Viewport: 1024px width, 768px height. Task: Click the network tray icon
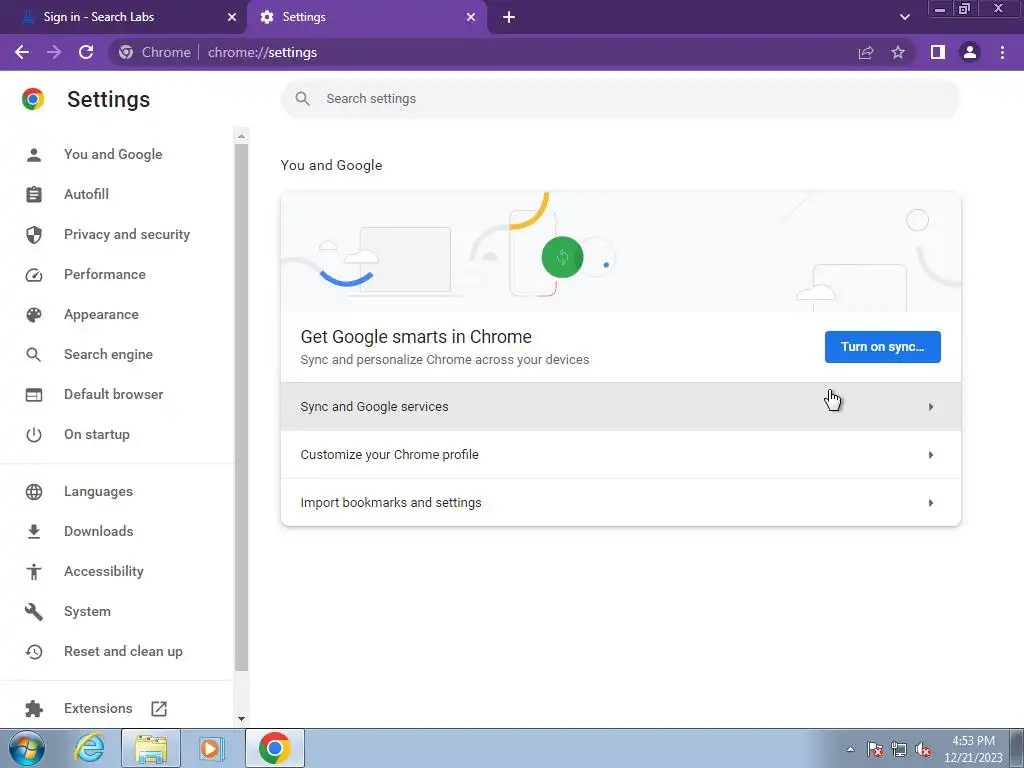[899, 749]
